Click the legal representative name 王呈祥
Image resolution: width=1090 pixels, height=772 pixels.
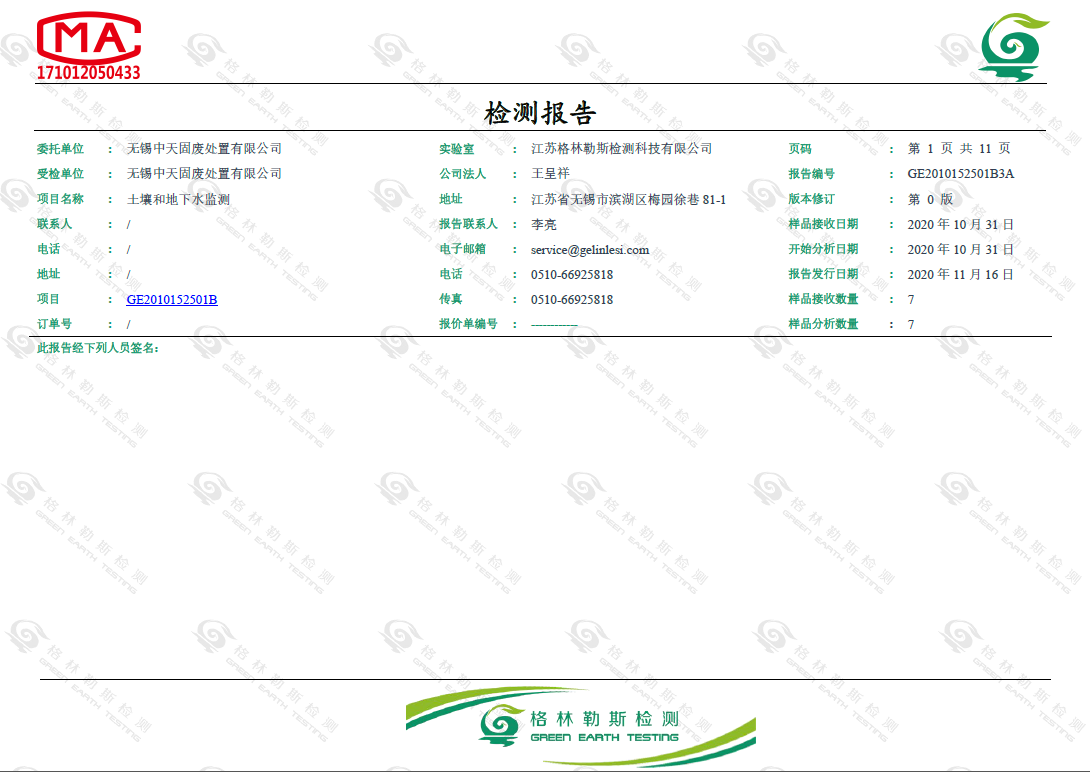(550, 174)
